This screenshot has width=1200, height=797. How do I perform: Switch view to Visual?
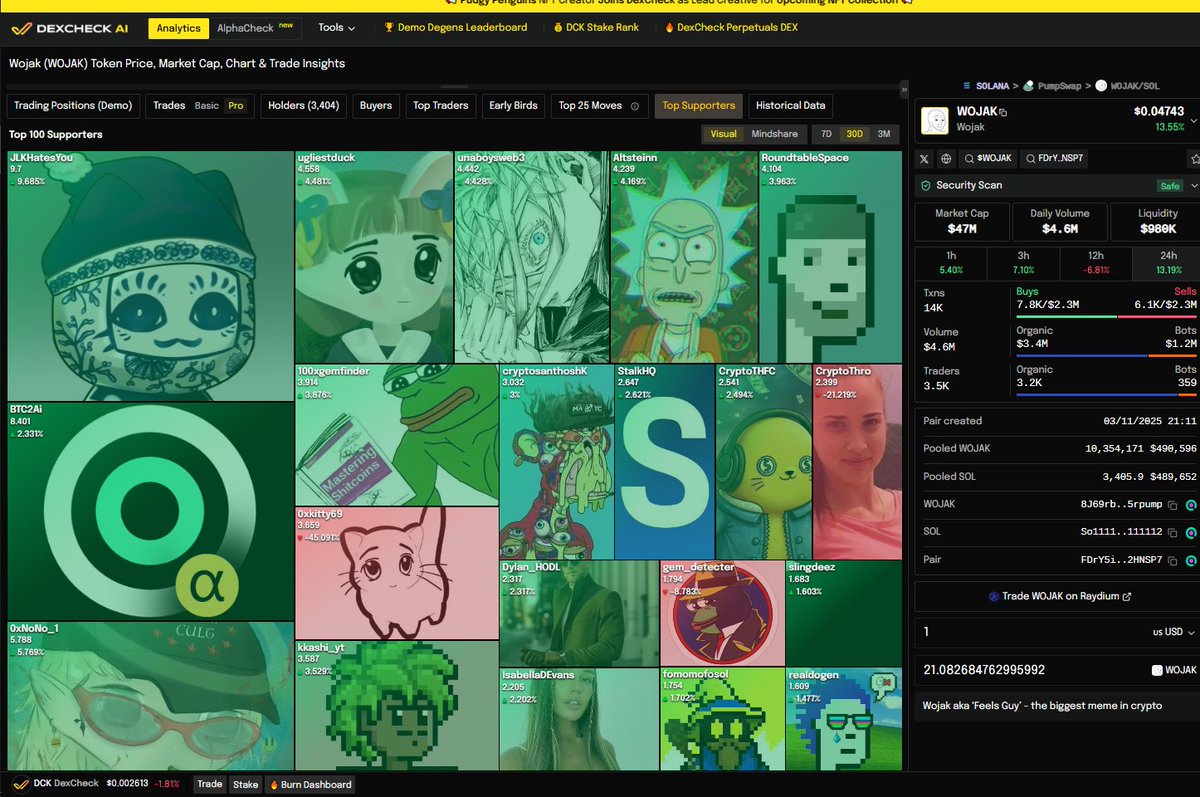723,134
